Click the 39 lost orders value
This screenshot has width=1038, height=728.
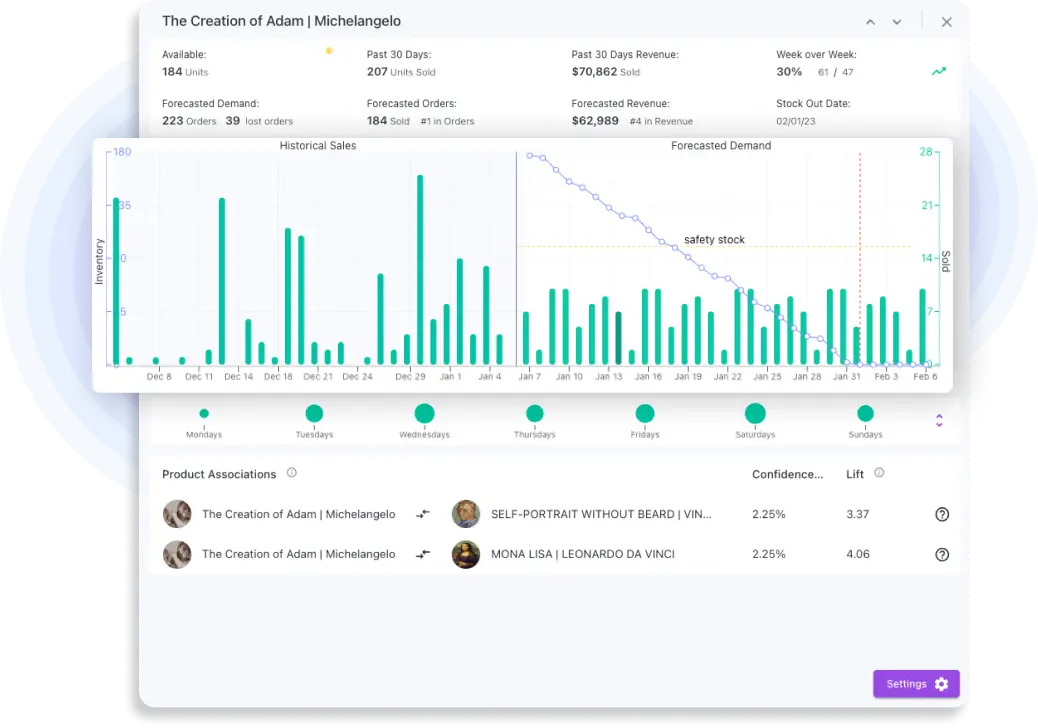click(x=232, y=120)
